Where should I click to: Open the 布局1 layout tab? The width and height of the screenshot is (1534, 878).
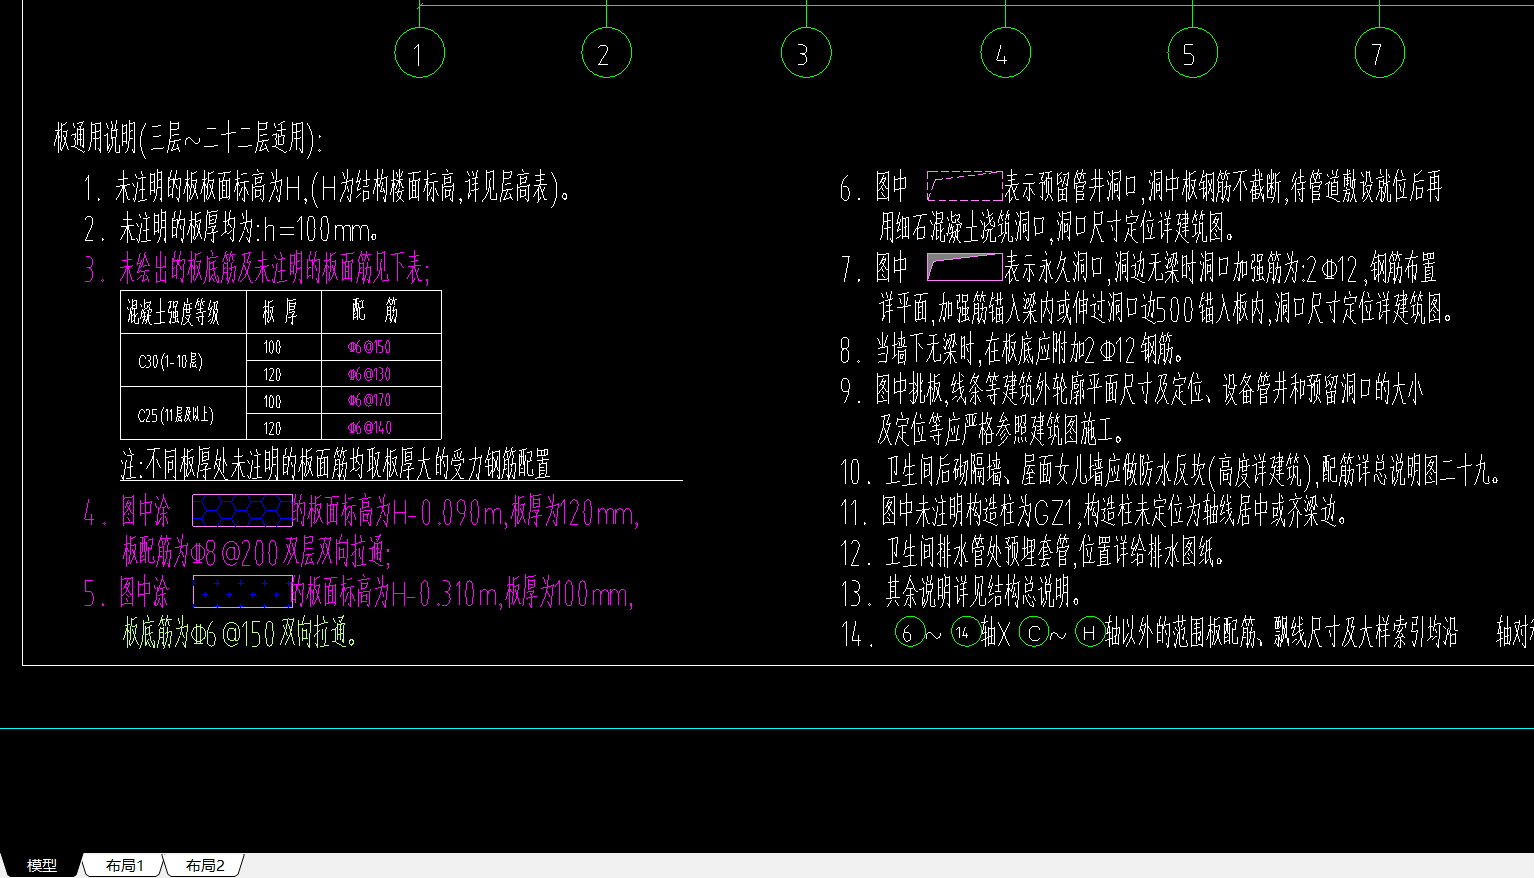pyautogui.click(x=125, y=865)
